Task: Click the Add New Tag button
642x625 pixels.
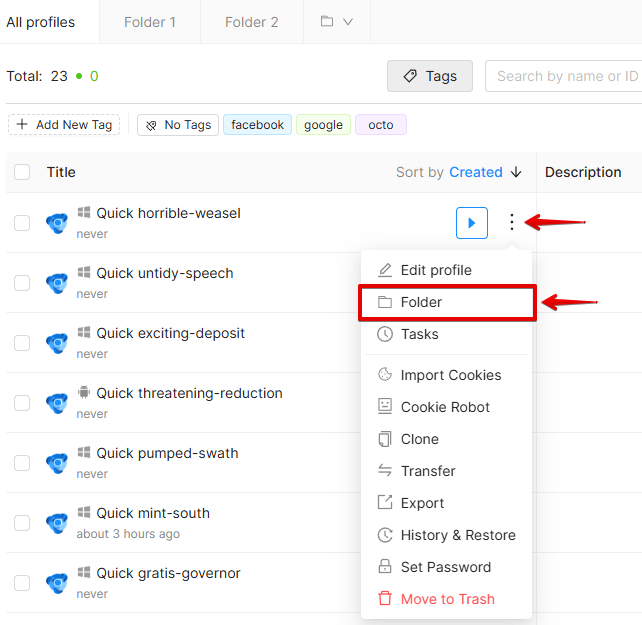Action: [64, 125]
